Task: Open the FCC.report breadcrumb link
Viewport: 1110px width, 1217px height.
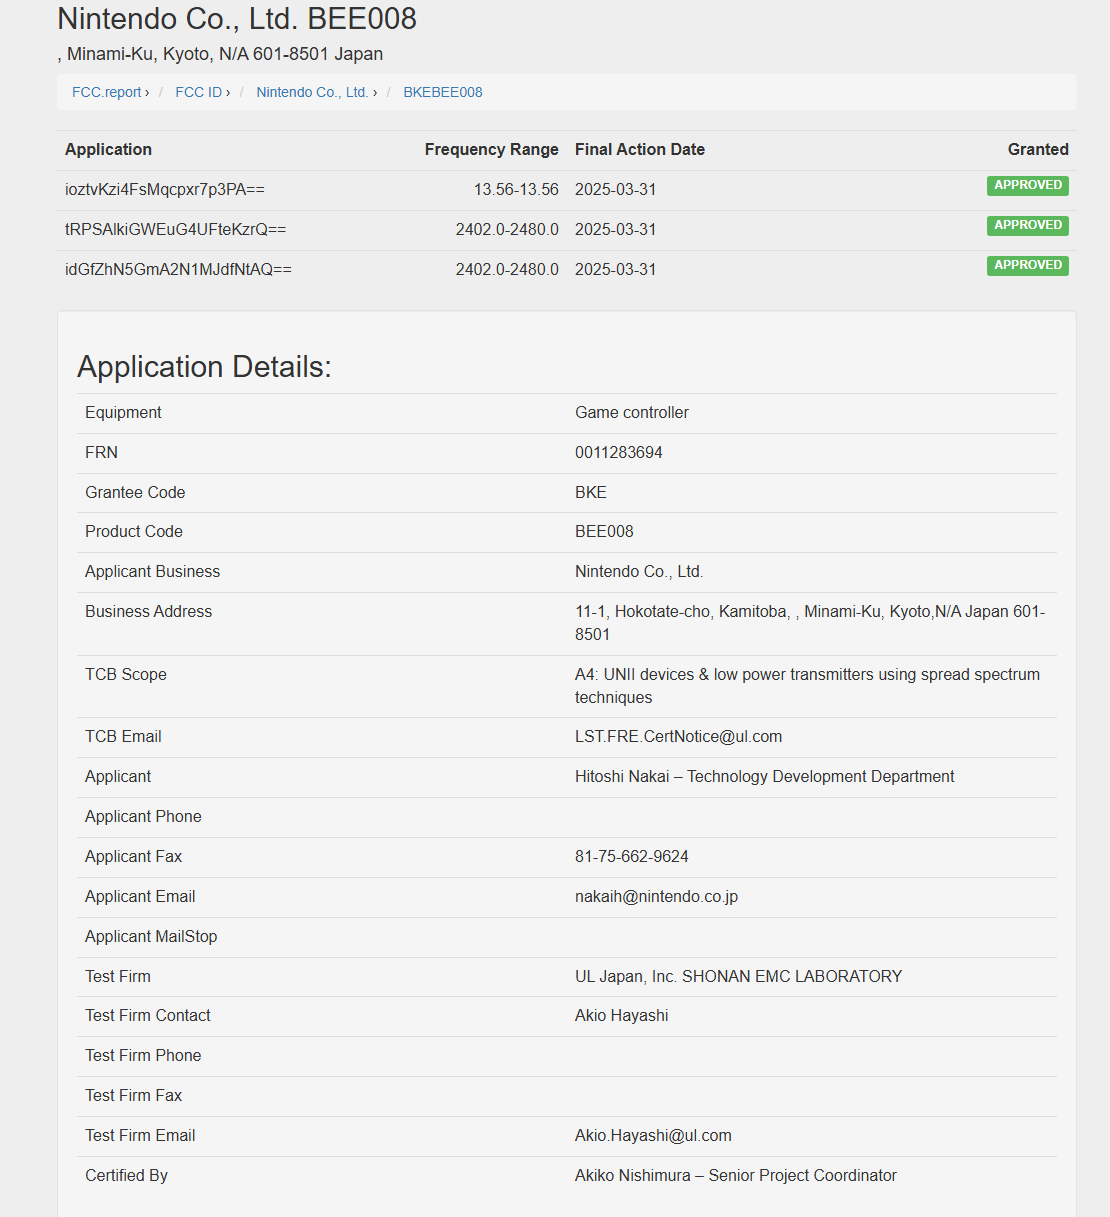Action: [107, 92]
